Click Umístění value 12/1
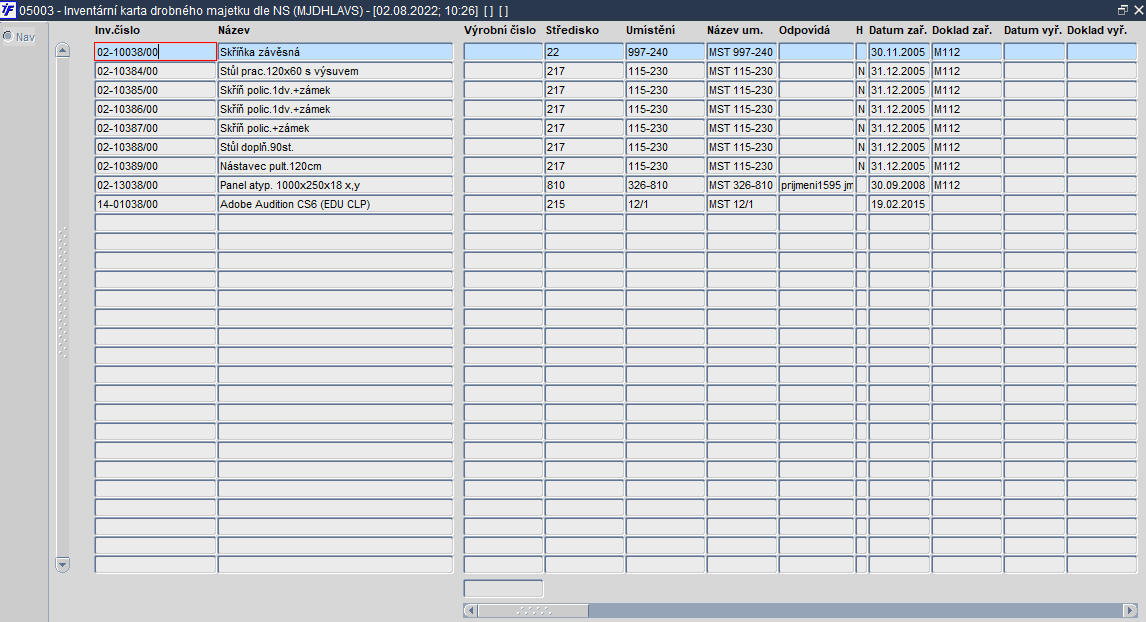Image resolution: width=1146 pixels, height=622 pixels. 665,204
